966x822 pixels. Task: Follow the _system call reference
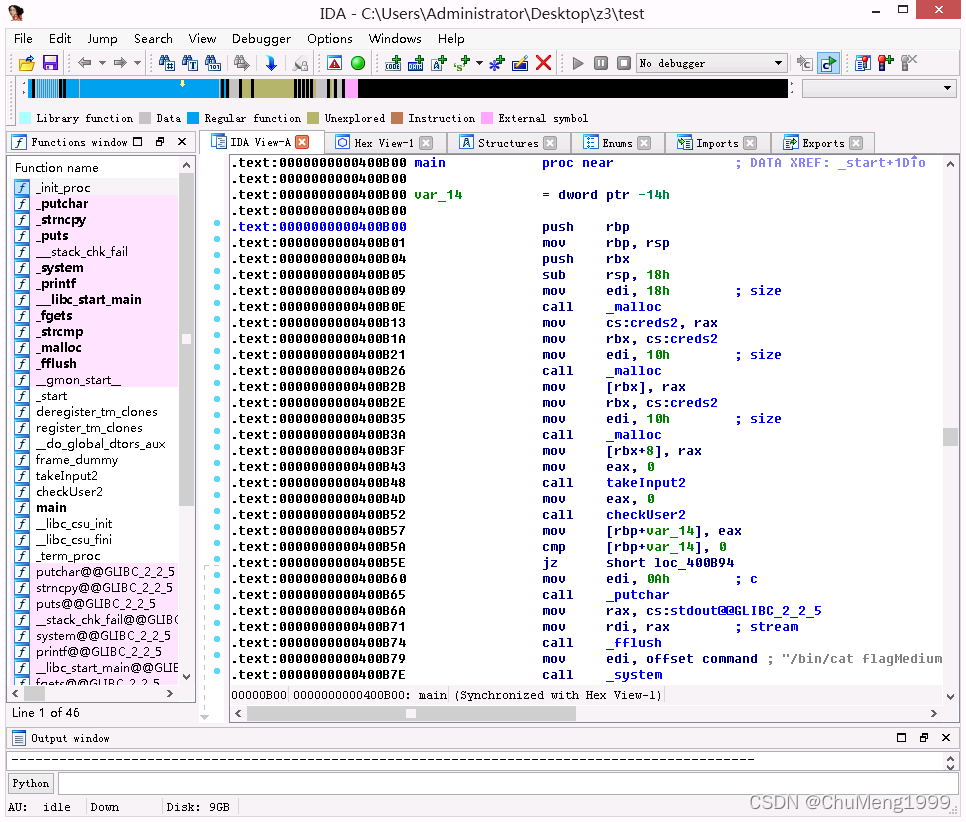click(x=634, y=675)
